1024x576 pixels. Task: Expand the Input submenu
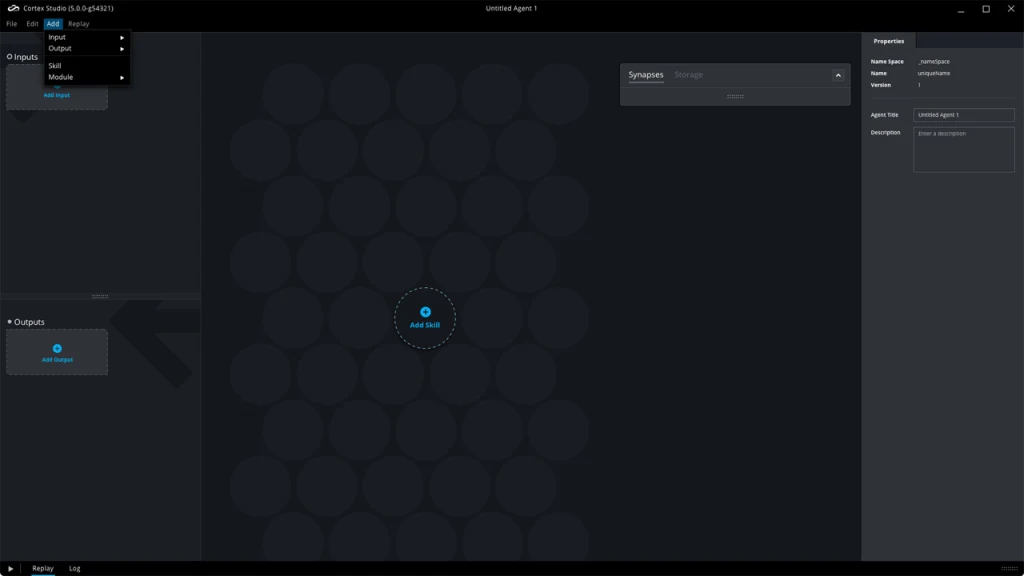87,37
